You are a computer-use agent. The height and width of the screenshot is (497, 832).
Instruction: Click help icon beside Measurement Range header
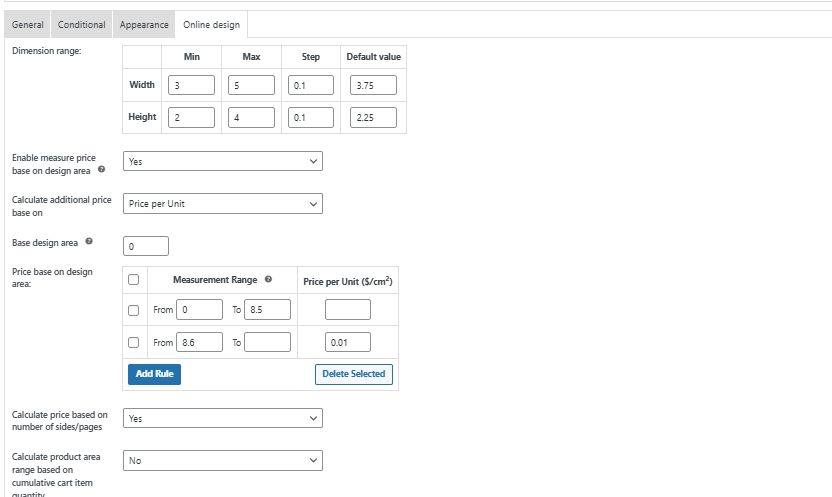pyautogui.click(x=269, y=280)
